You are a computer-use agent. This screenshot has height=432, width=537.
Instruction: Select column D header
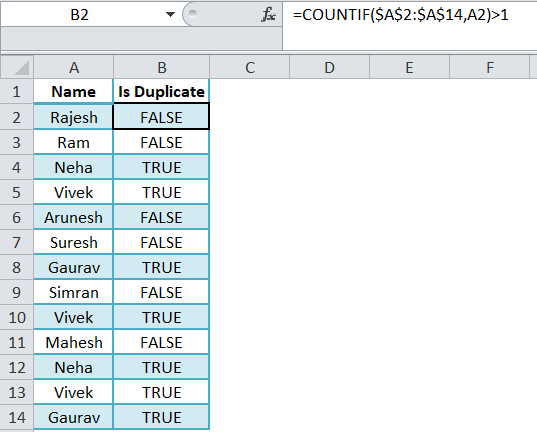(x=329, y=67)
